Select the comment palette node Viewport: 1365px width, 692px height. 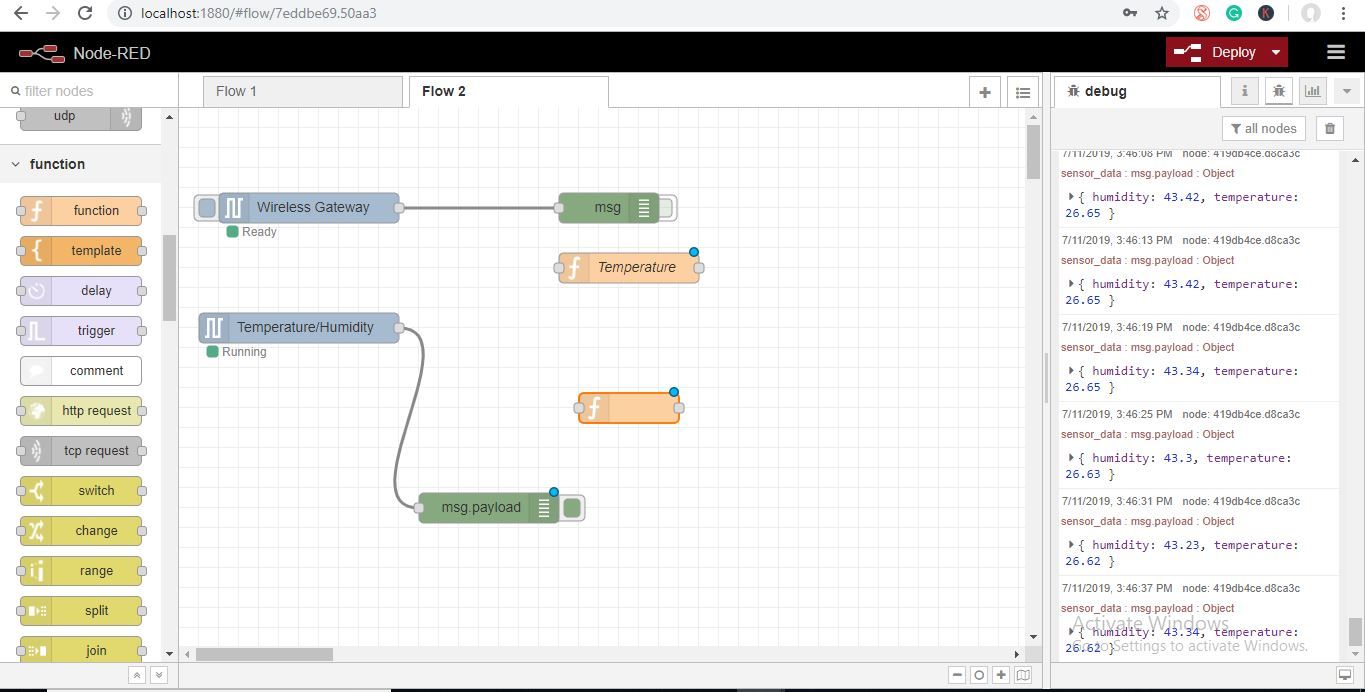81,371
